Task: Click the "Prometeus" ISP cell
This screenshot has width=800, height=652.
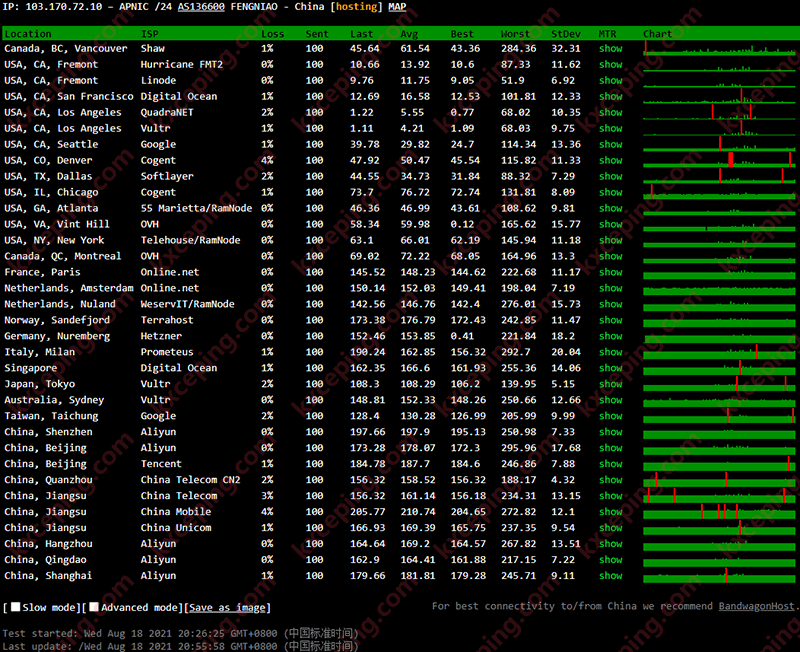Action: click(x=167, y=352)
